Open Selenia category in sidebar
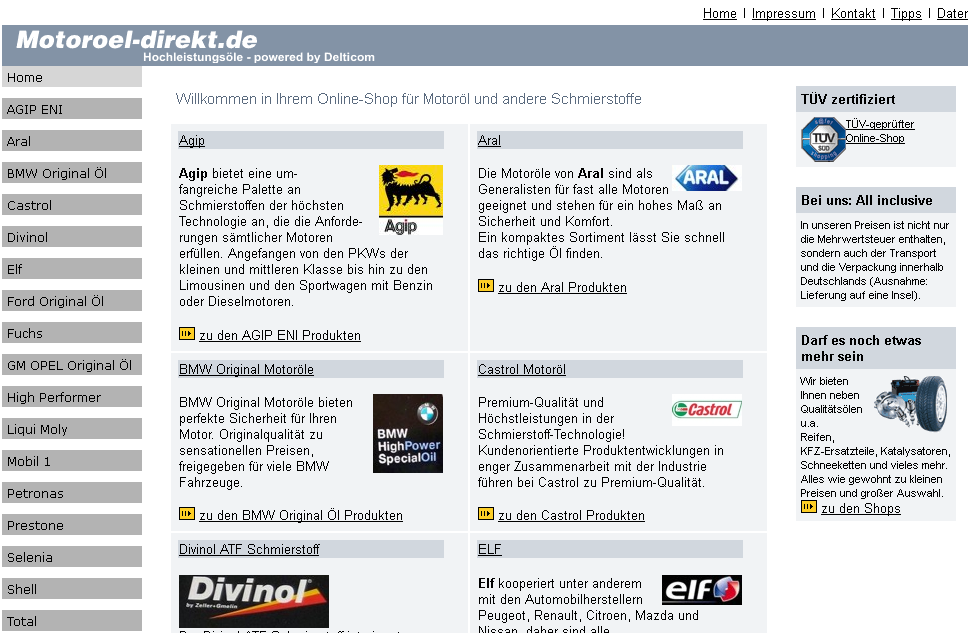The height and width of the screenshot is (633, 968). (72, 557)
